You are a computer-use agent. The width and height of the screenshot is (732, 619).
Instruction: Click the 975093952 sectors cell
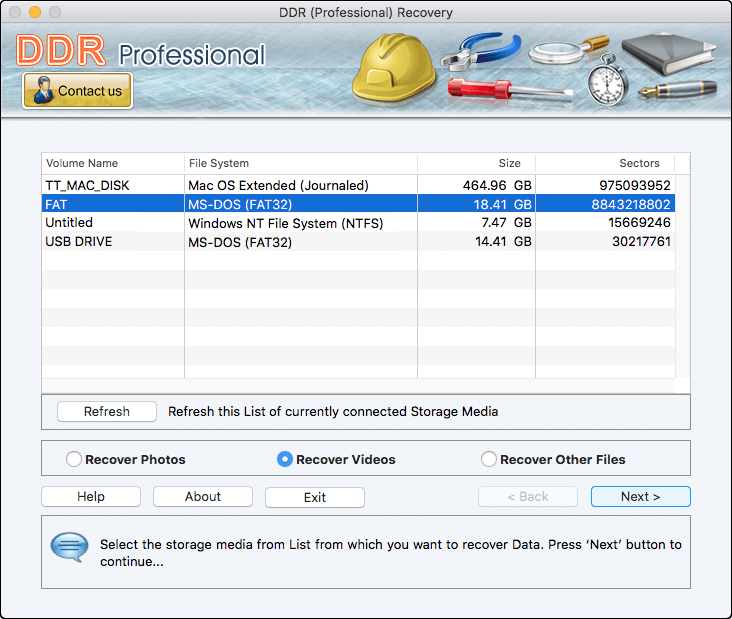(605, 185)
